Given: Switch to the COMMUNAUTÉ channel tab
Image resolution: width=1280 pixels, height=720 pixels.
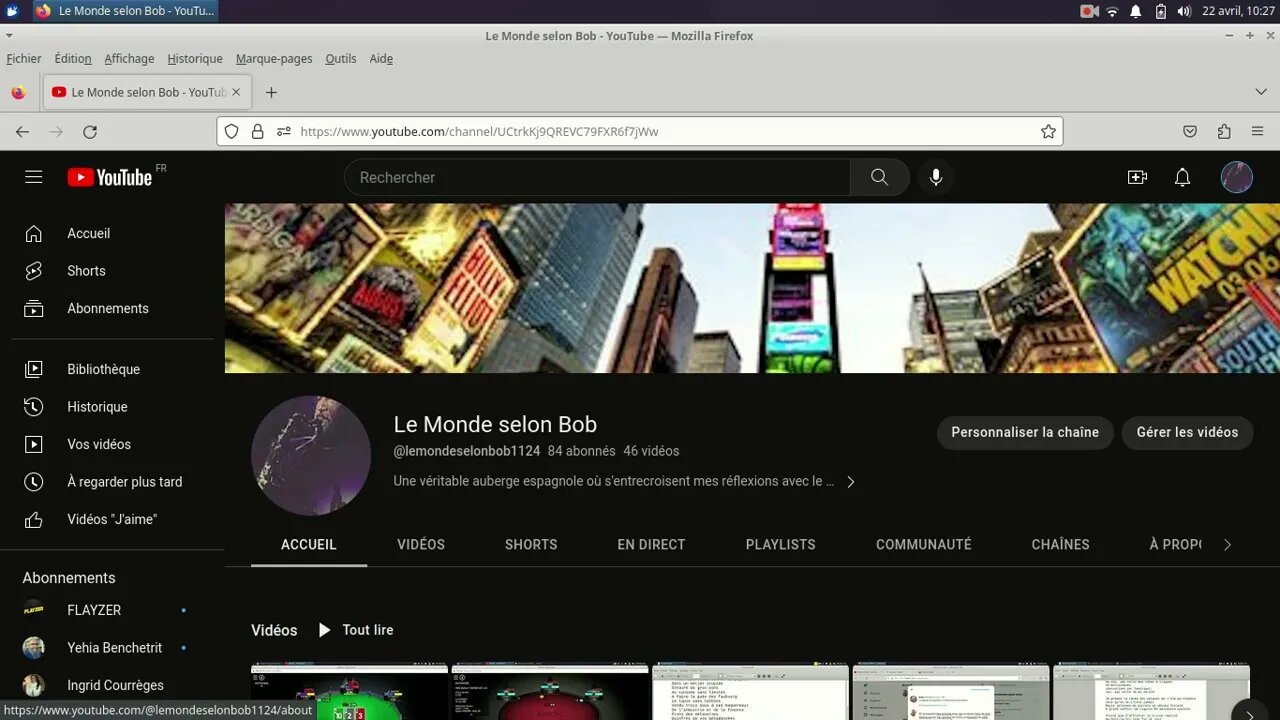Looking at the screenshot, I should point(924,545).
